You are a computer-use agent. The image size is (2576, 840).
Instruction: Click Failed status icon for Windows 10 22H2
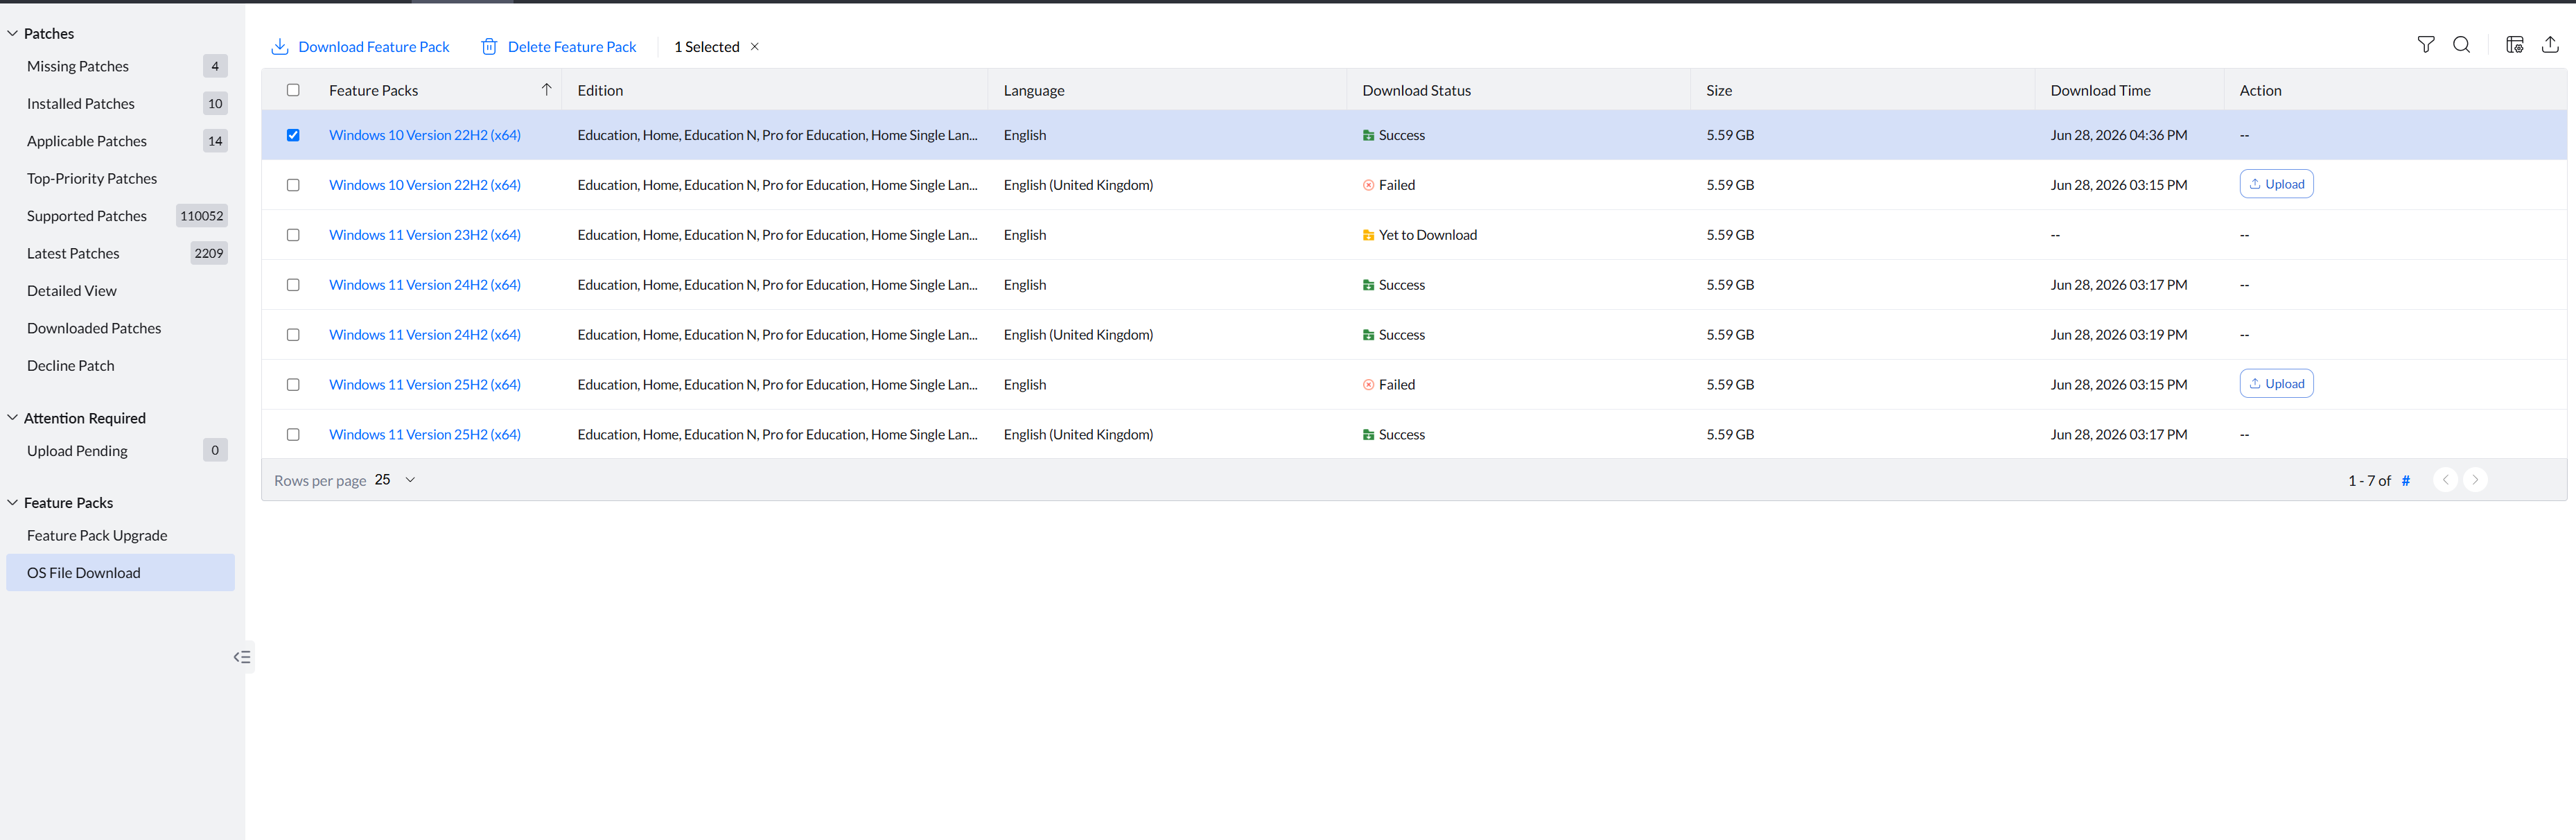click(1368, 185)
